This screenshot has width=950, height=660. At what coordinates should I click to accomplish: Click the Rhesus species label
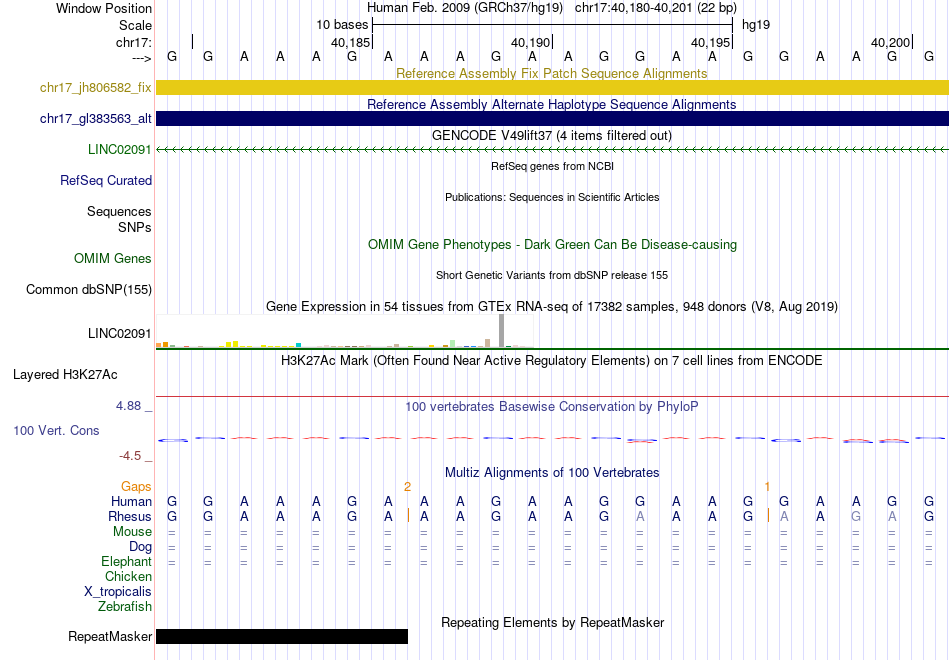[130, 516]
